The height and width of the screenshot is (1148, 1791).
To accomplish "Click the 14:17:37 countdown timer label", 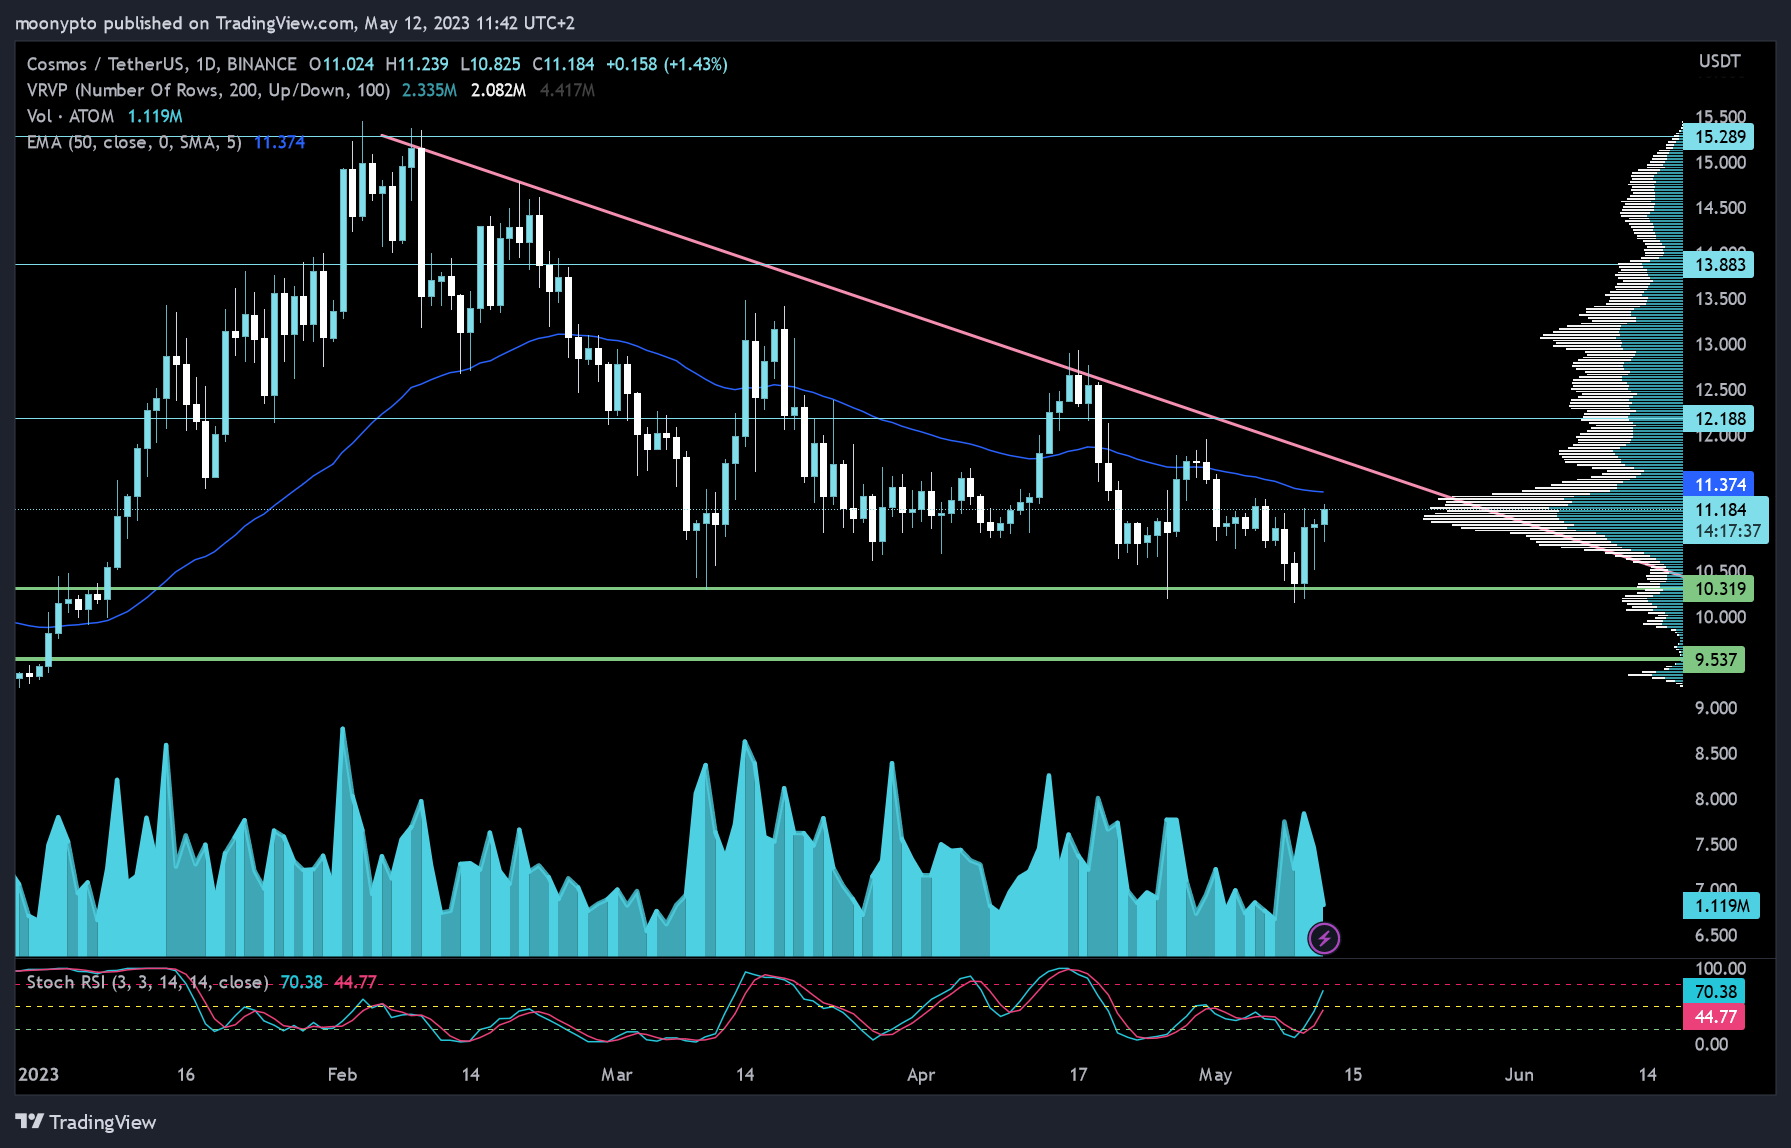I will [x=1727, y=531].
